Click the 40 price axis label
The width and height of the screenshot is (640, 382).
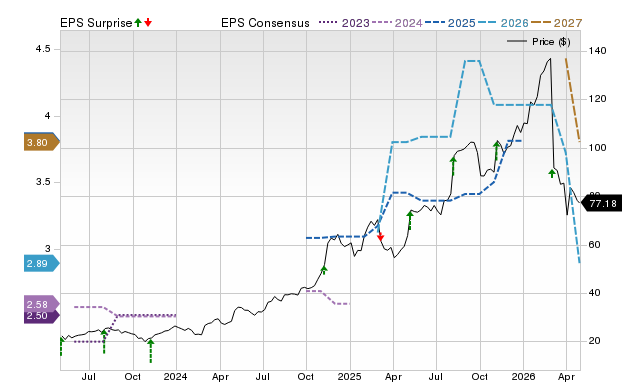point(595,293)
